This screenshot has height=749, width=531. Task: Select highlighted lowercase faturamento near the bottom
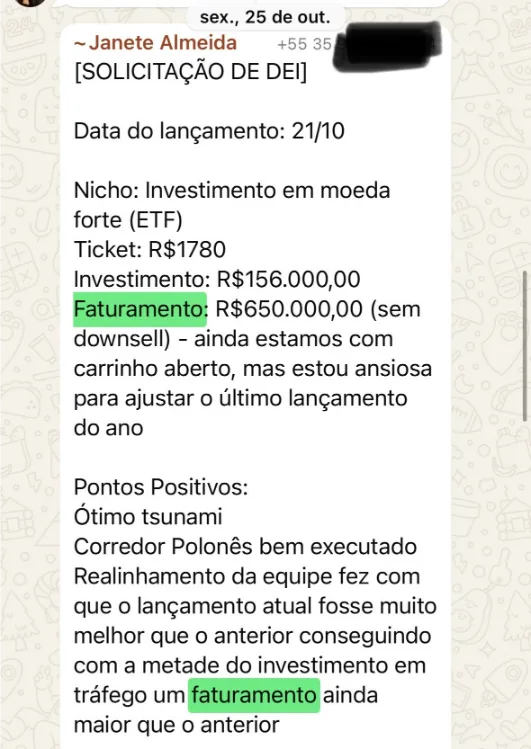[x=254, y=695]
